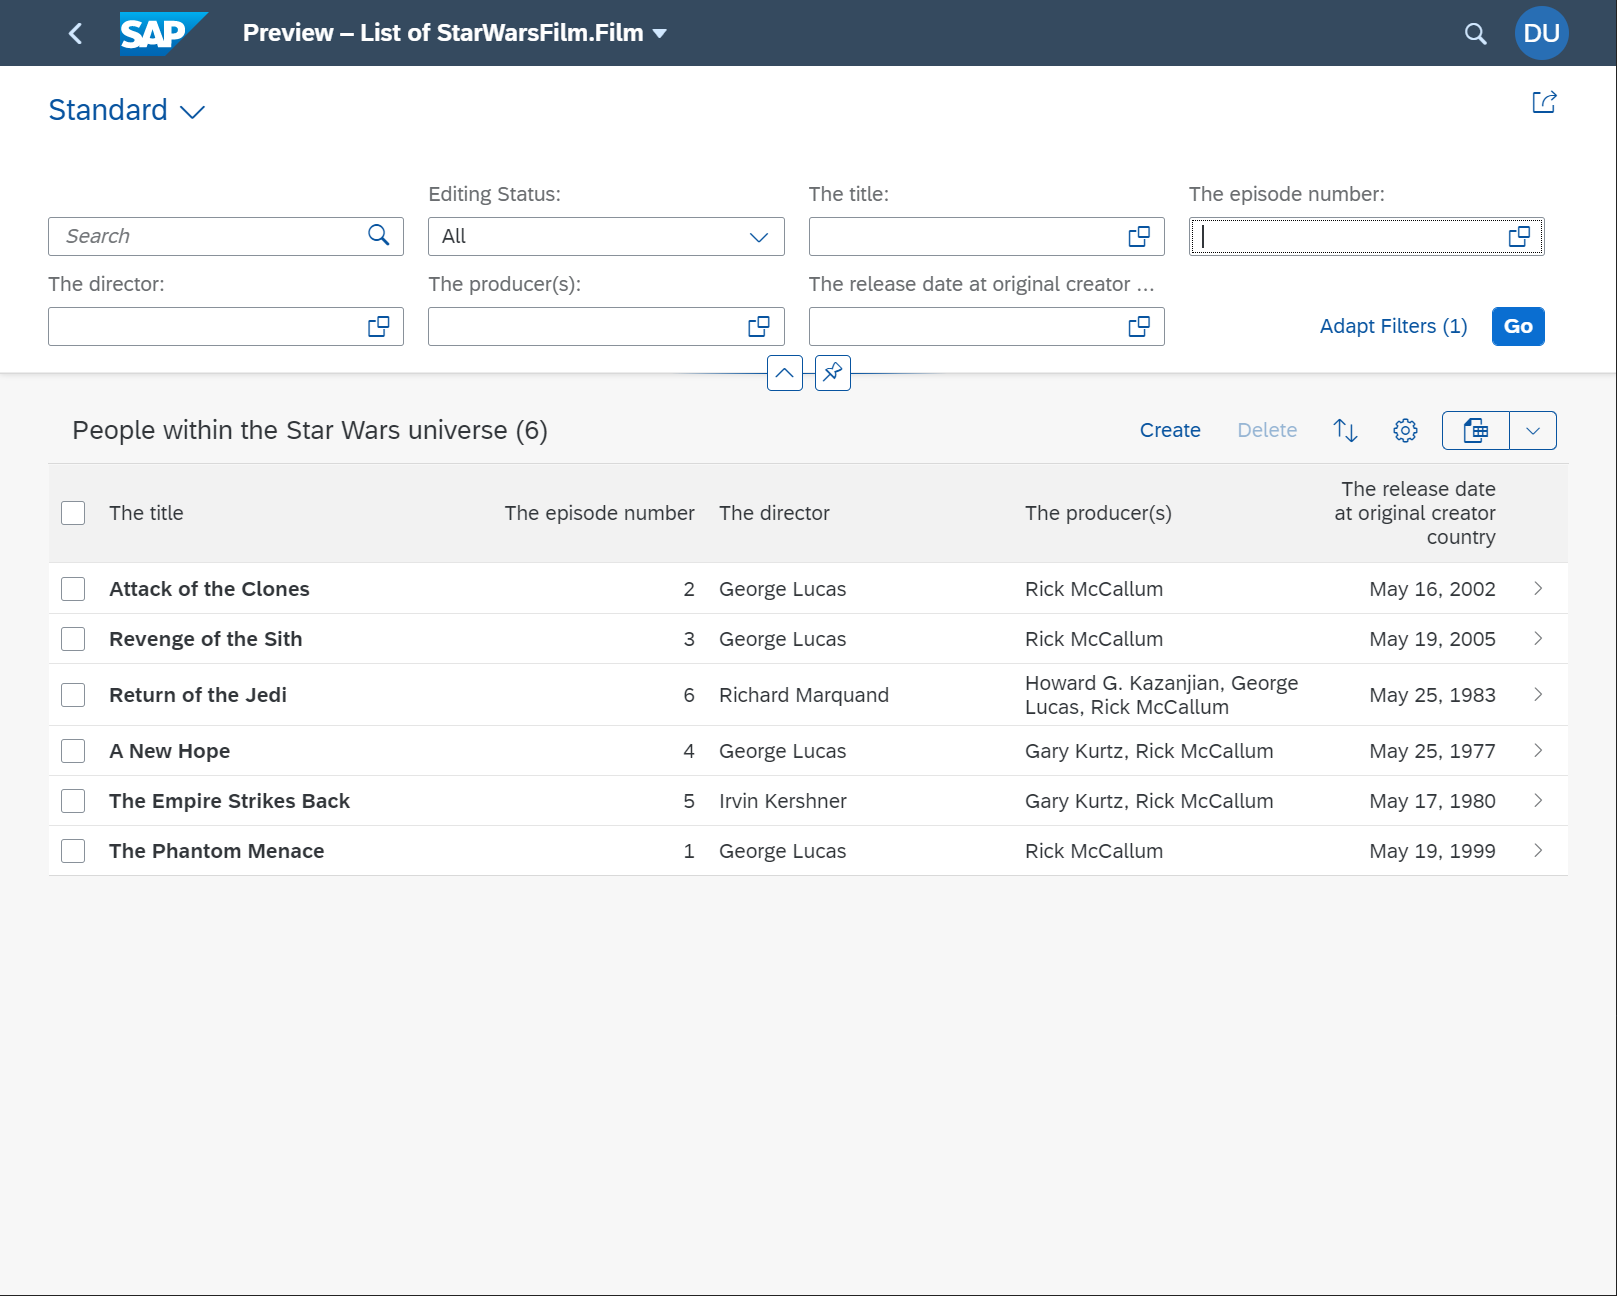The height and width of the screenshot is (1296, 1617).
Task: Click The title column header
Action: point(146,513)
